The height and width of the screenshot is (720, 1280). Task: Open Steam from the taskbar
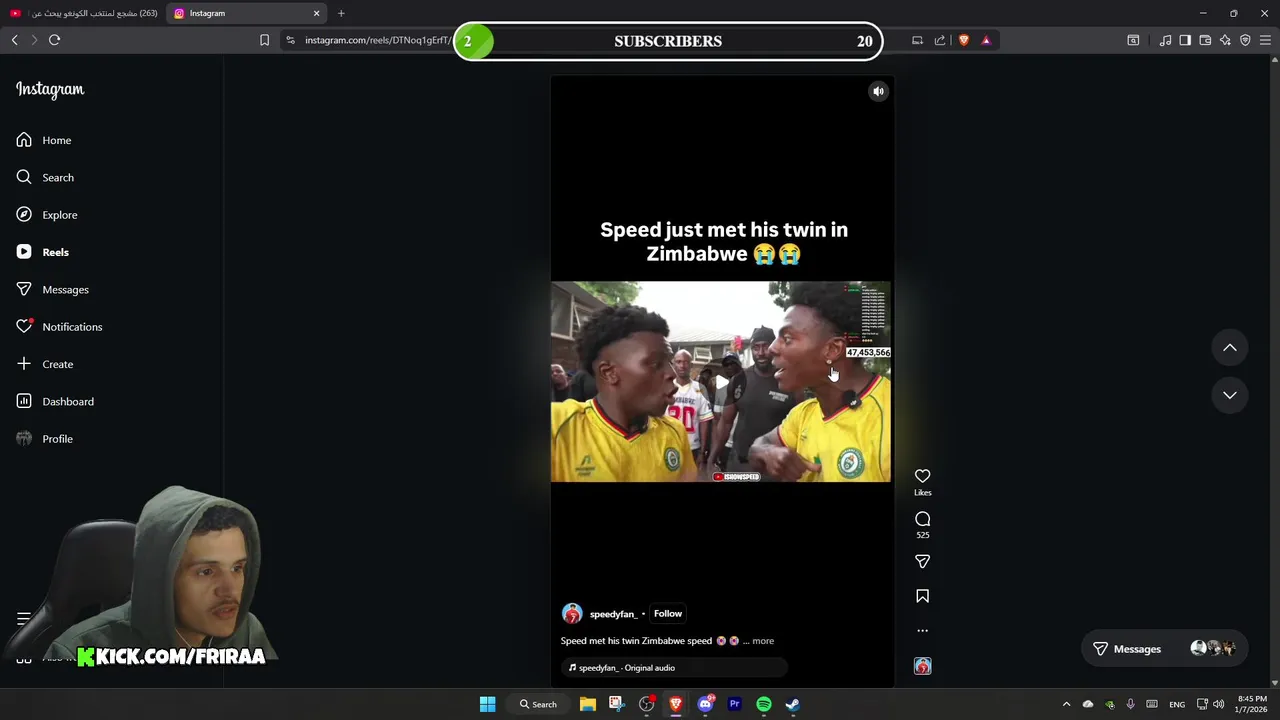click(792, 704)
